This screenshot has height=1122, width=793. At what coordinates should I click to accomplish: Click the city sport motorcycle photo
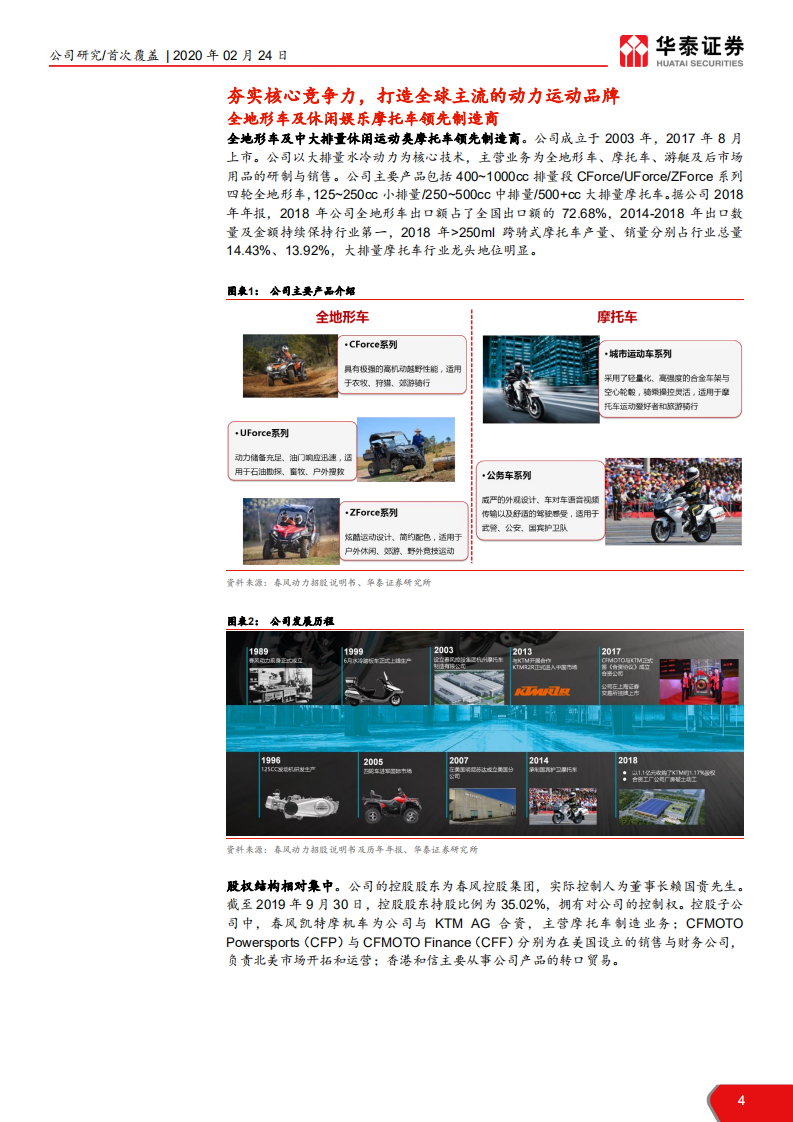coord(541,379)
